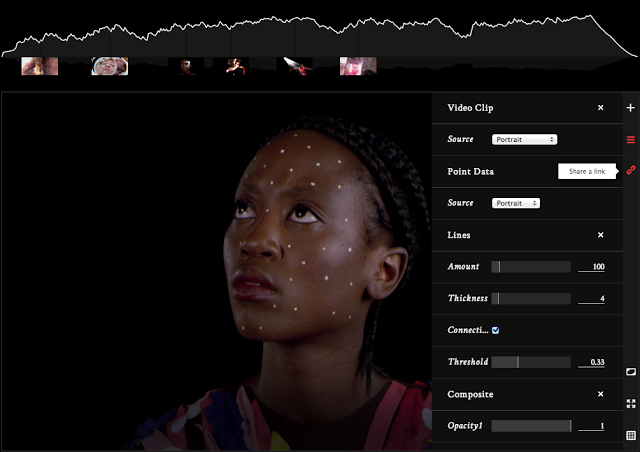
Task: Click the Share a link tooltip
Action: [x=587, y=171]
